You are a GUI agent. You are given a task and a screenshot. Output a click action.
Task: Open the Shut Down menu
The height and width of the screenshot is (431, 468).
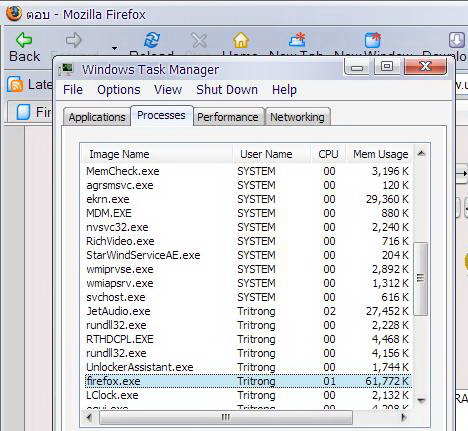pyautogui.click(x=227, y=90)
